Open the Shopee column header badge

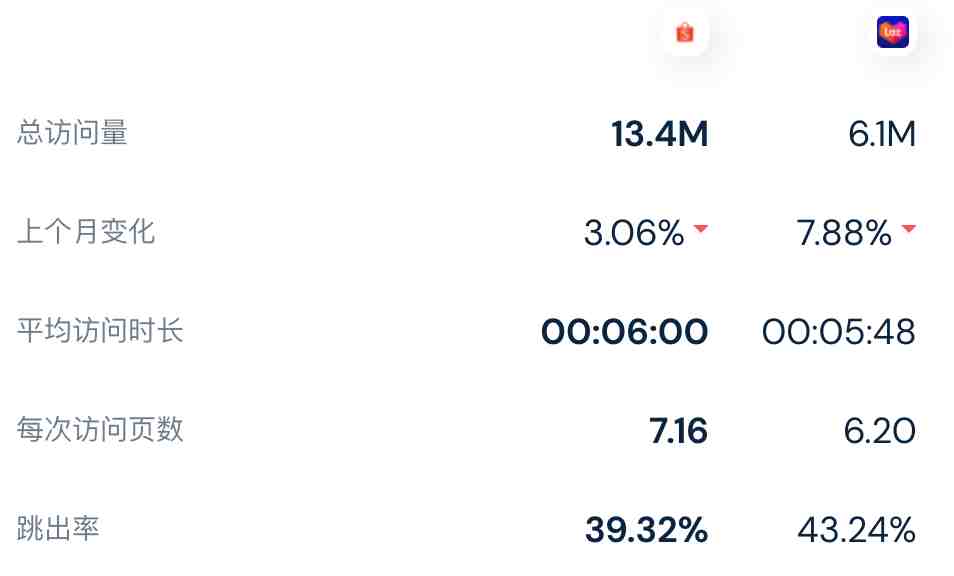coord(685,32)
